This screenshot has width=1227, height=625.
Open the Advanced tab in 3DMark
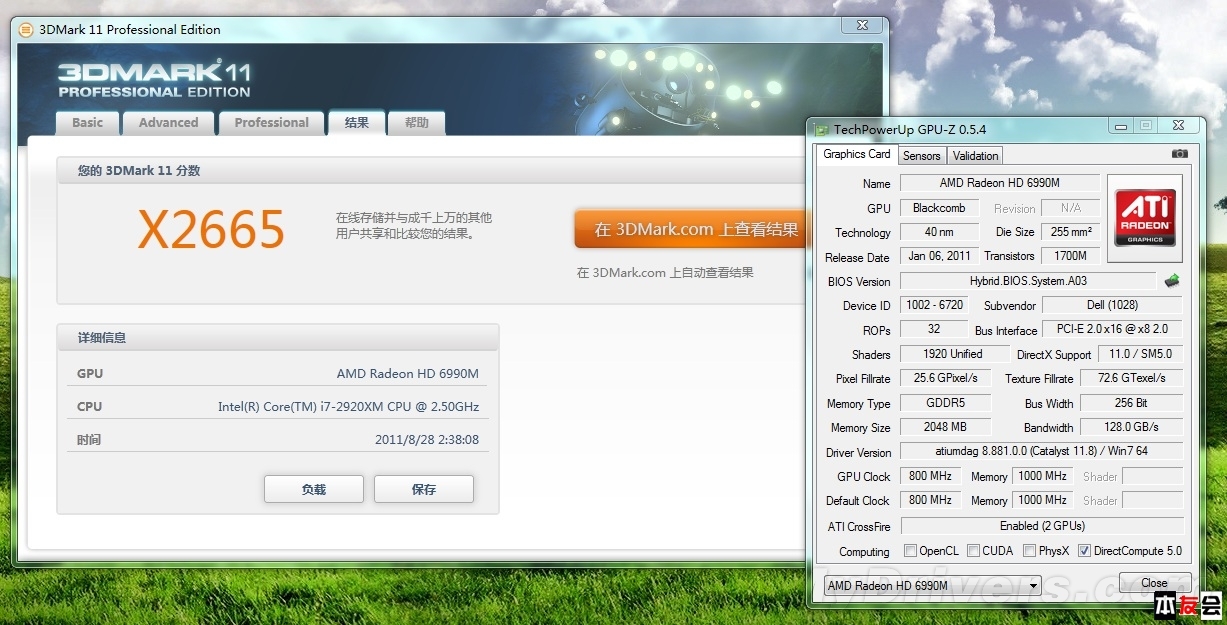[x=168, y=123]
